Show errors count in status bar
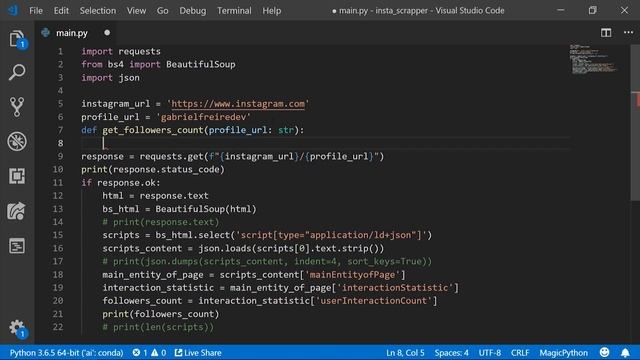 pos(140,352)
